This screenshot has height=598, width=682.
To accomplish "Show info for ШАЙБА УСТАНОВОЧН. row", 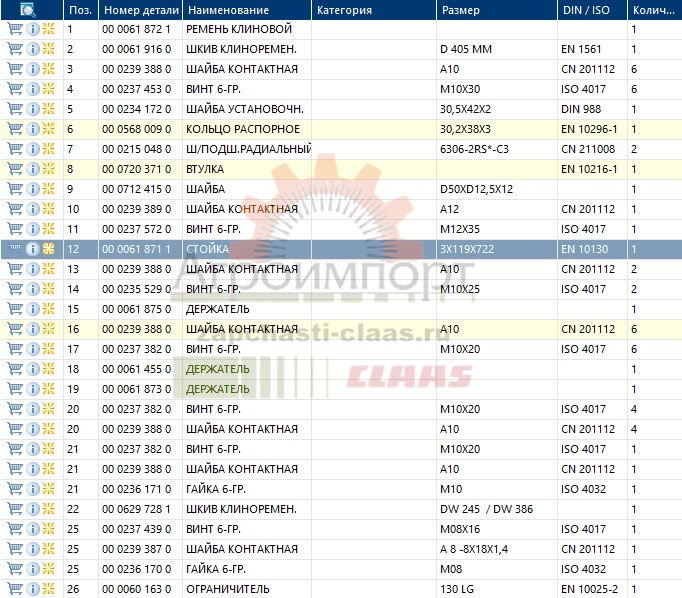I will coord(33,109).
